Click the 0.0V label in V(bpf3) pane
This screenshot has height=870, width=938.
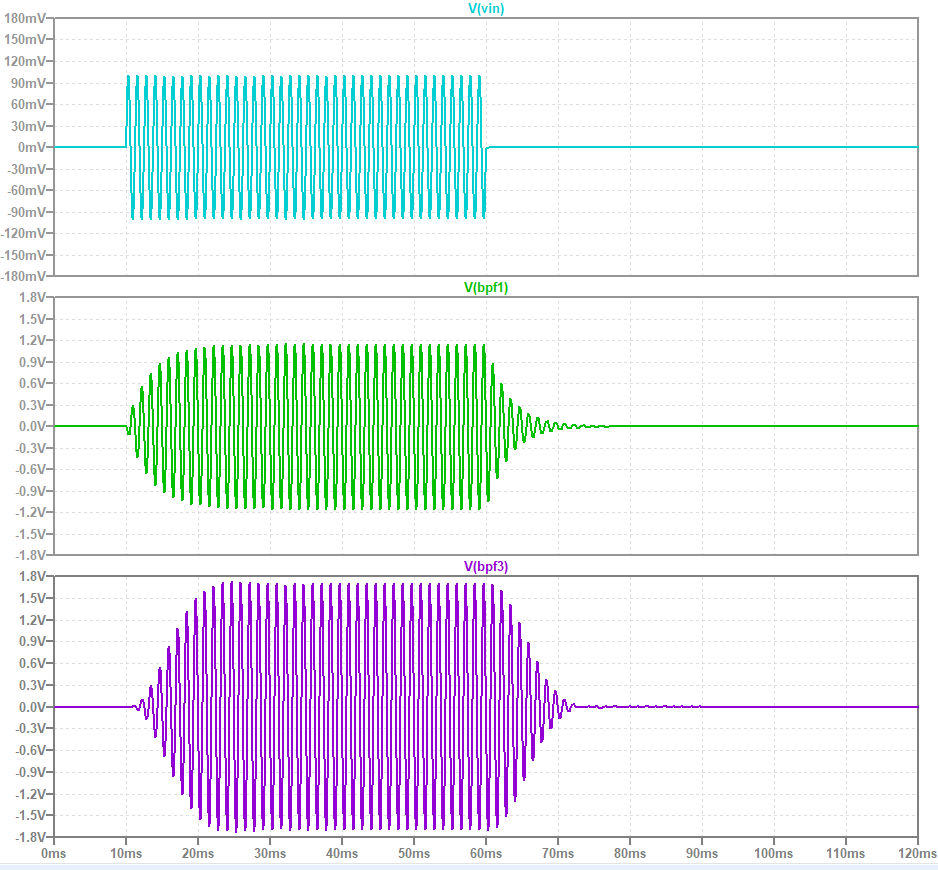pos(31,707)
